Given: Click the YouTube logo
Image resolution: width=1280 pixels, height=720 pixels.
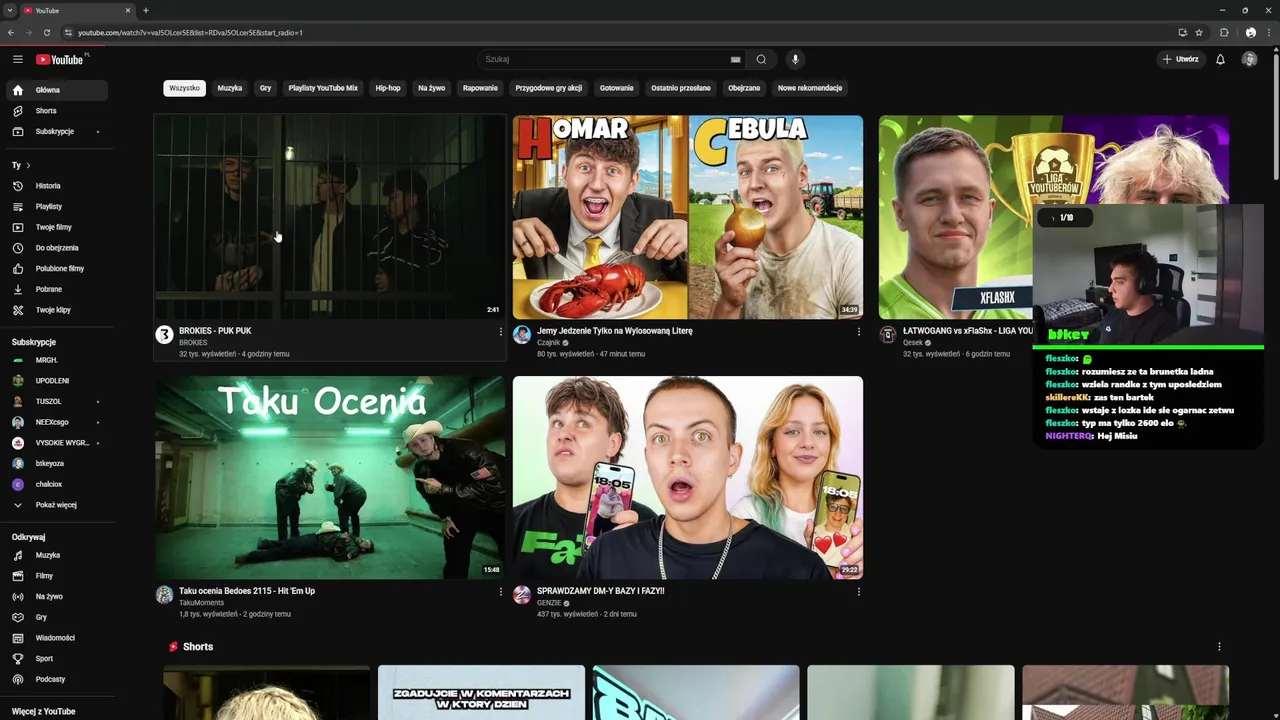Looking at the screenshot, I should 60,59.
